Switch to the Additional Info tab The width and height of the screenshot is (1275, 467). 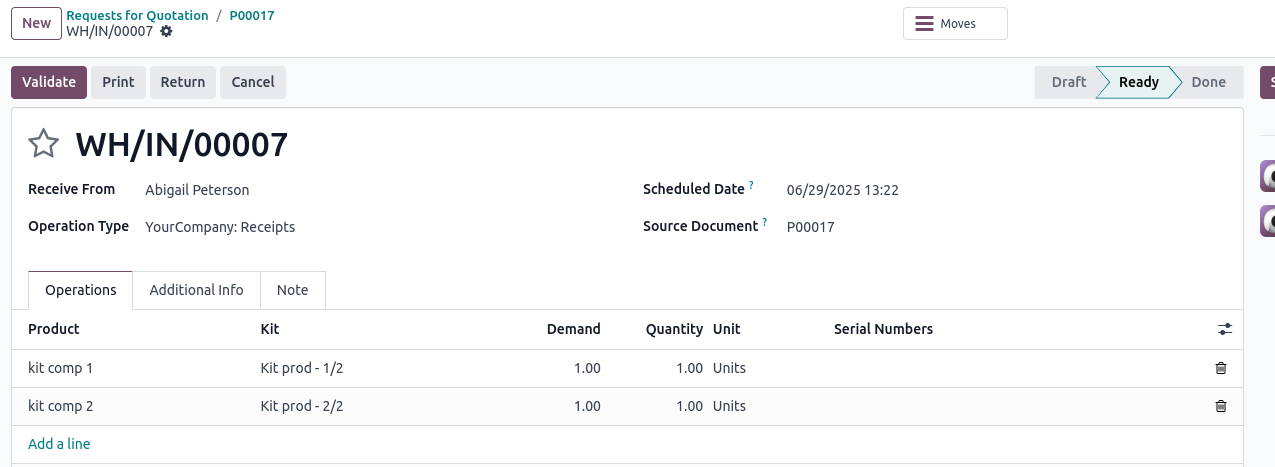tap(196, 290)
